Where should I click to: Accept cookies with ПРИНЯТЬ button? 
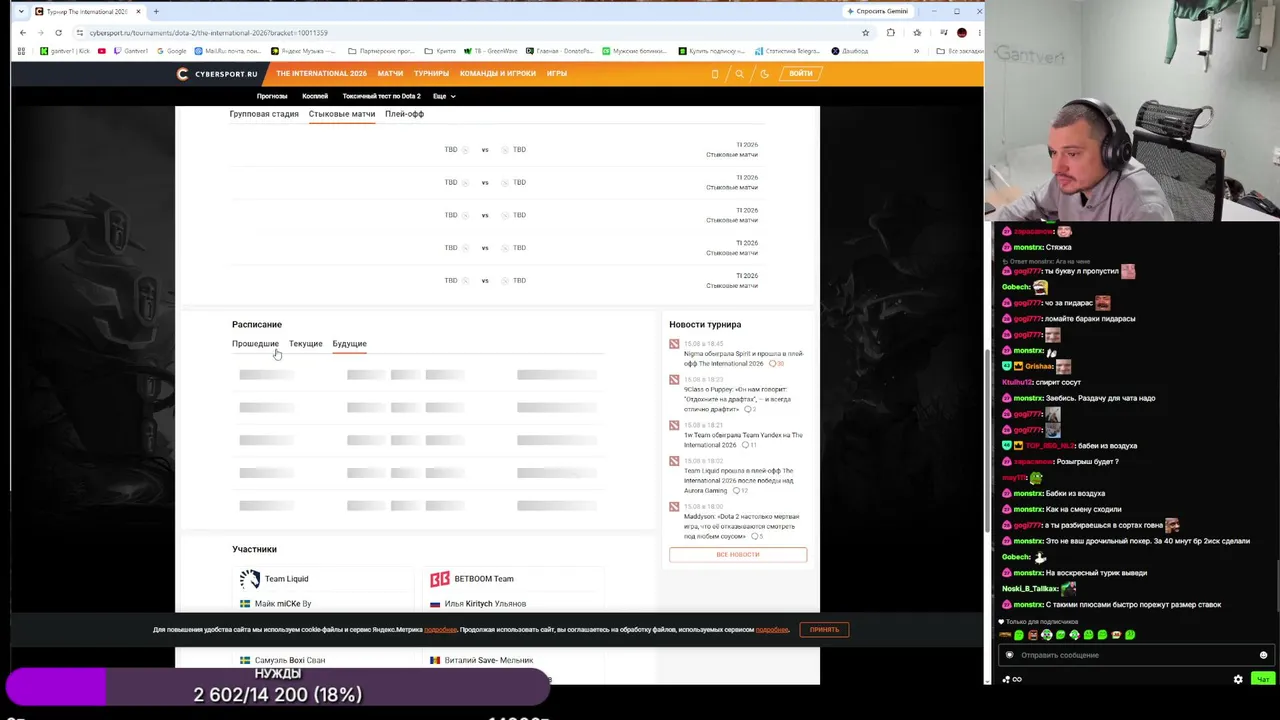click(824, 629)
